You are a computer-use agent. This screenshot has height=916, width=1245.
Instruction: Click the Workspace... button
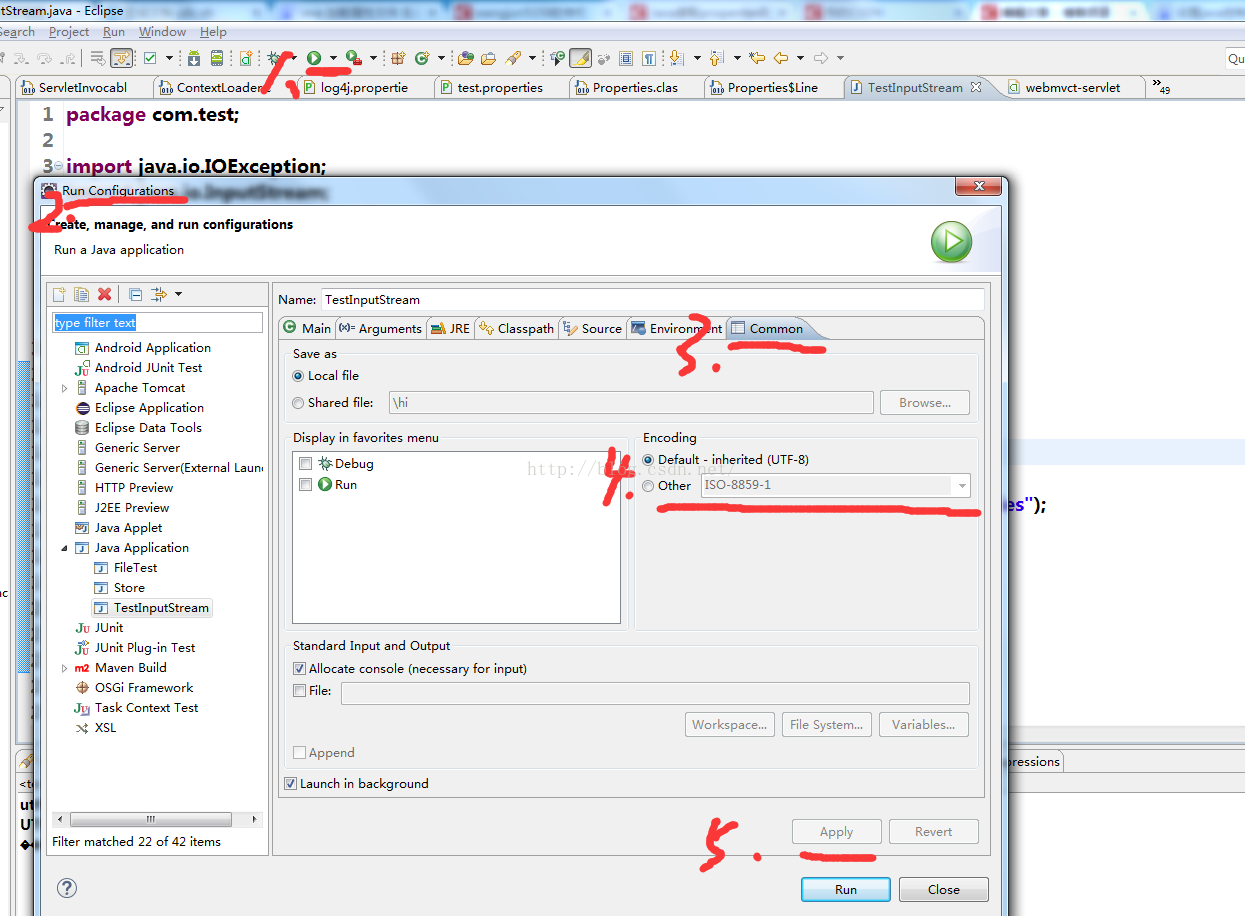pos(731,725)
